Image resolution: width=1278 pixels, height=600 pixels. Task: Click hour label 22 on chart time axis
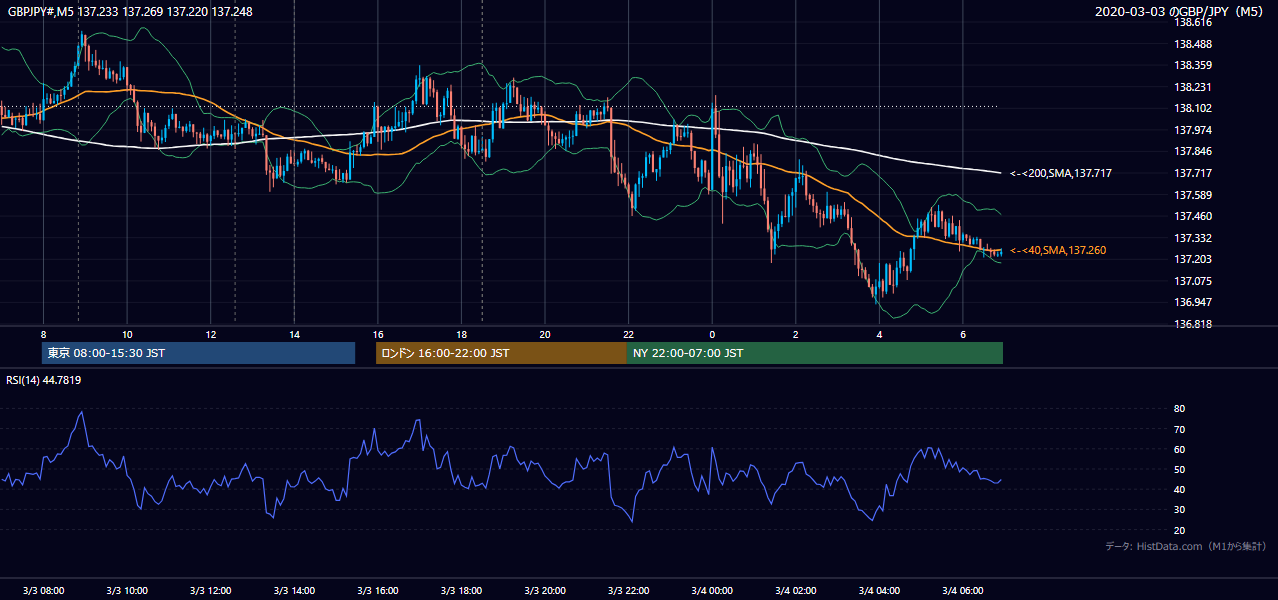(628, 334)
